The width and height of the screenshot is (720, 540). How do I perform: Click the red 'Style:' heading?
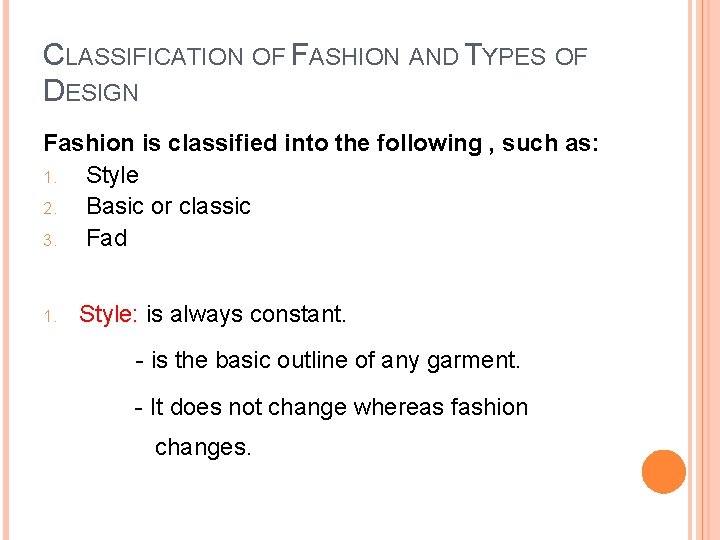click(108, 315)
